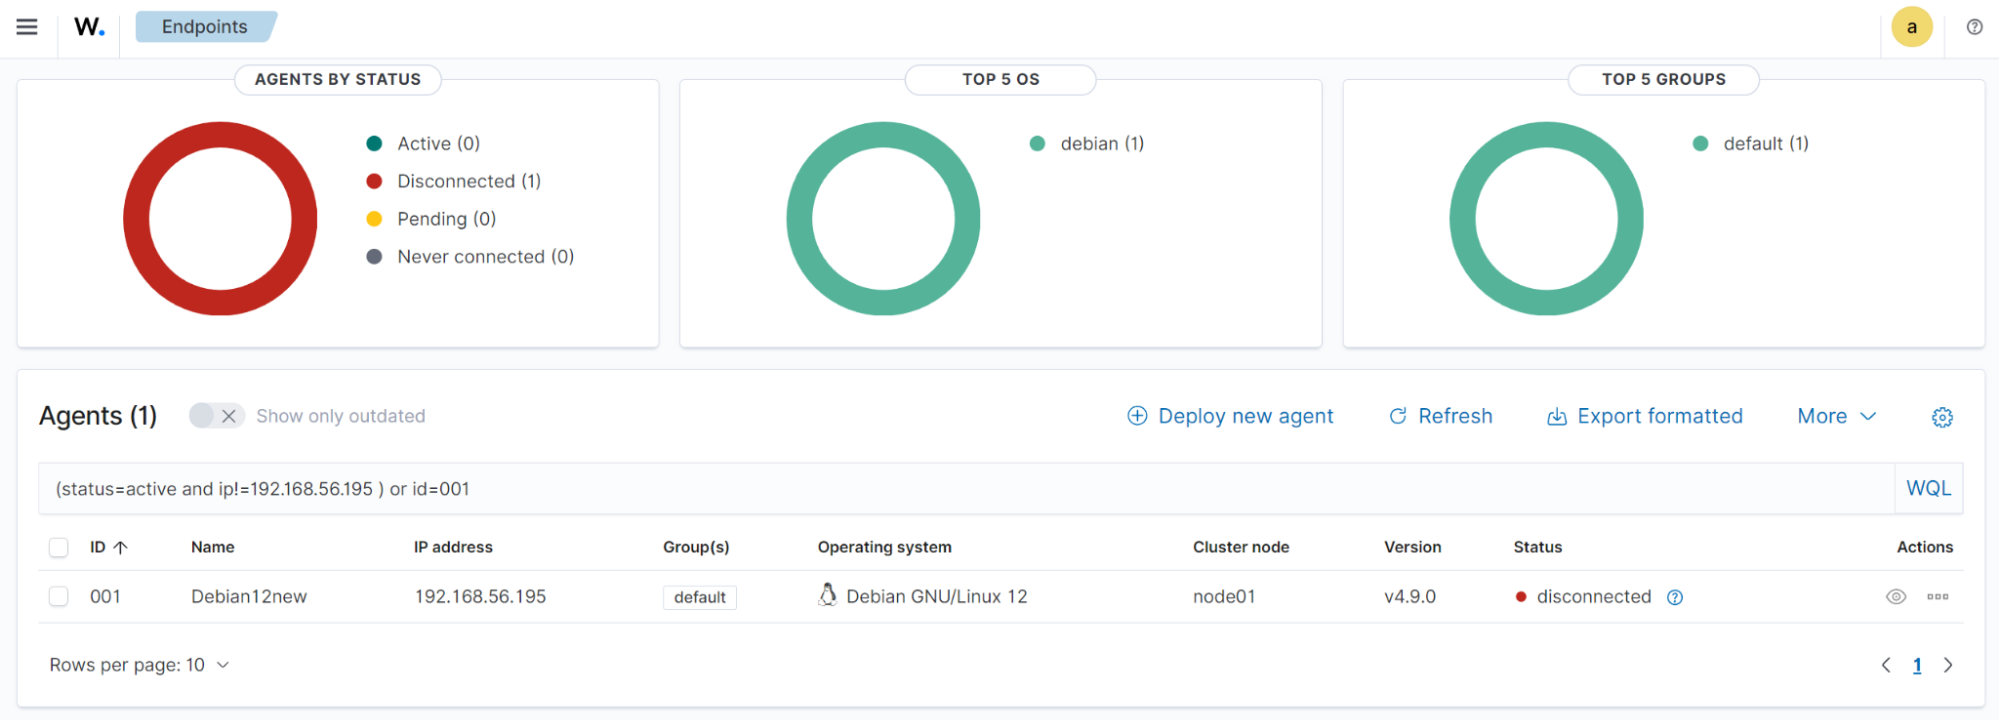Toggle Show only outdated switch
This screenshot has width=1999, height=721.
(x=216, y=416)
